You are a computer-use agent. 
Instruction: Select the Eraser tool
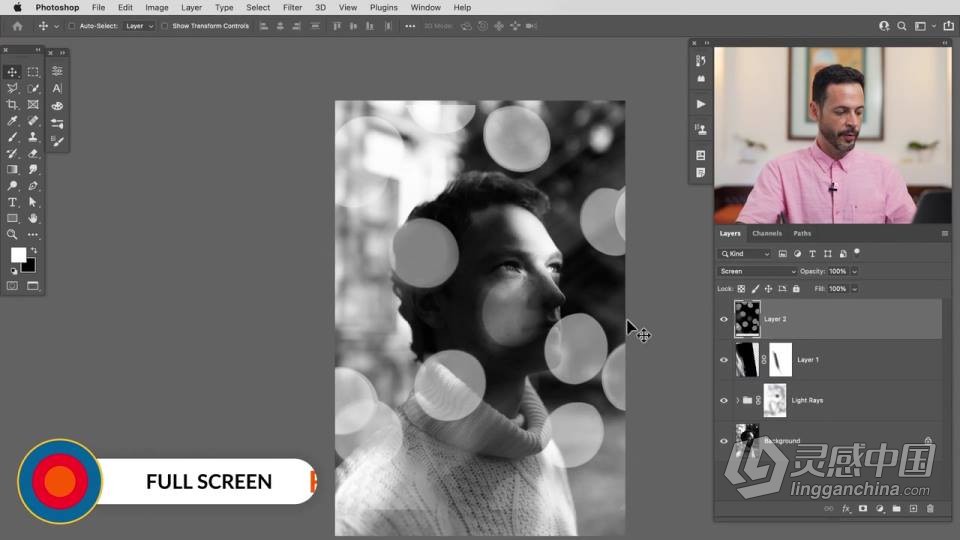pos(33,154)
